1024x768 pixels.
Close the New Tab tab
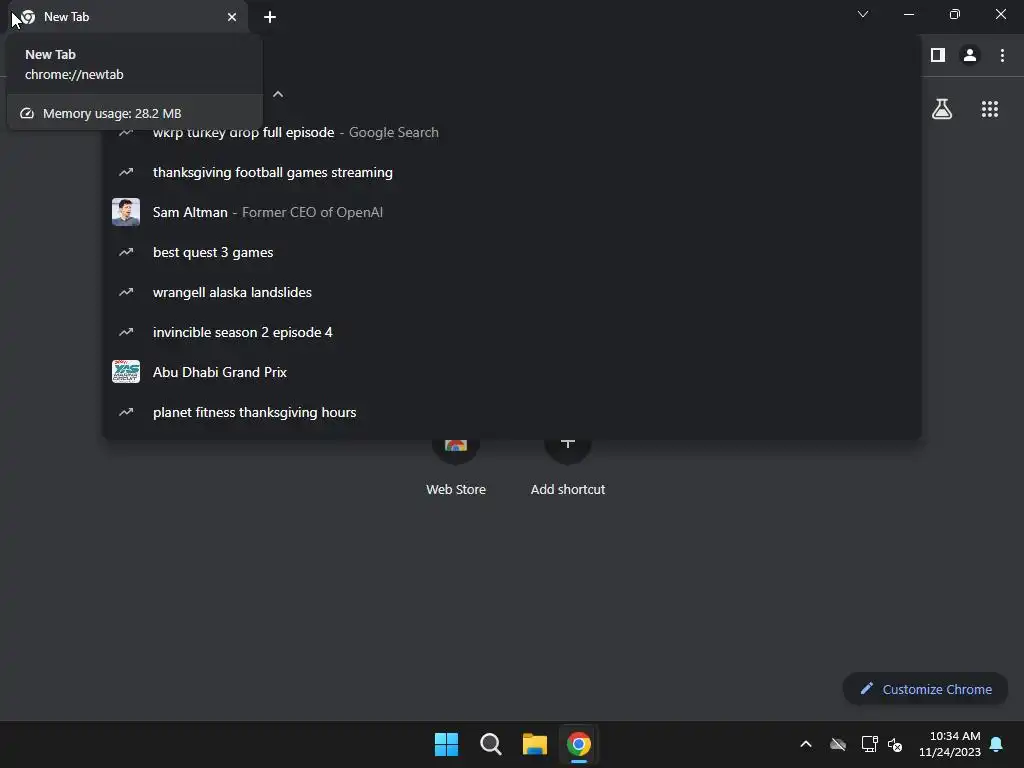point(232,17)
